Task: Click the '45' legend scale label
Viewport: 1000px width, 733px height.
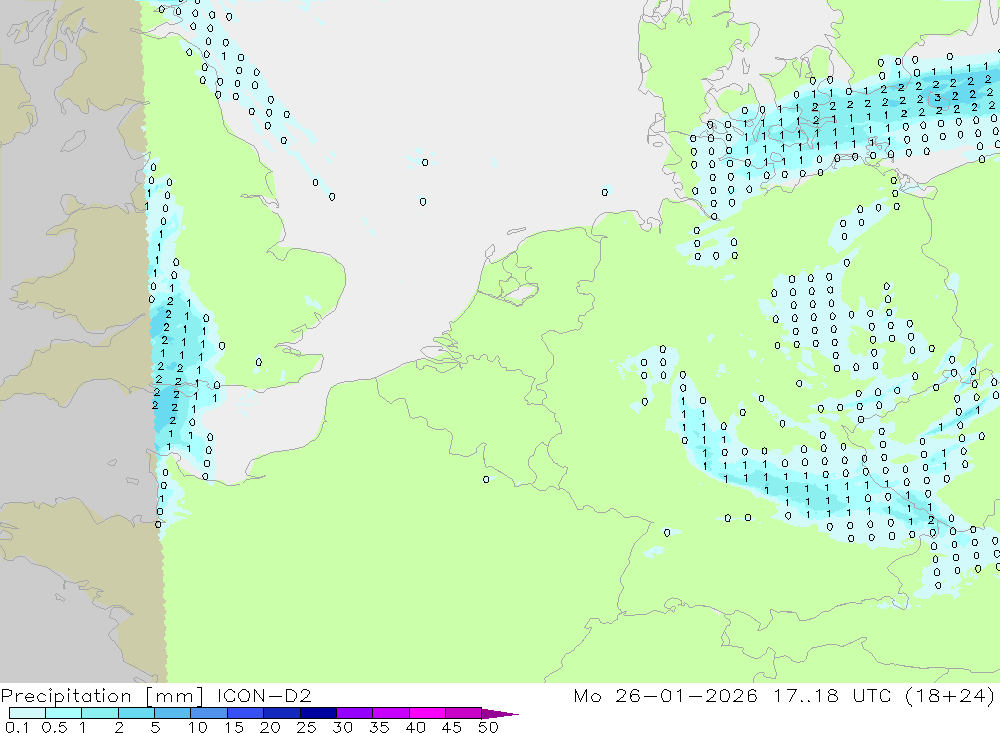Action: 452,727
